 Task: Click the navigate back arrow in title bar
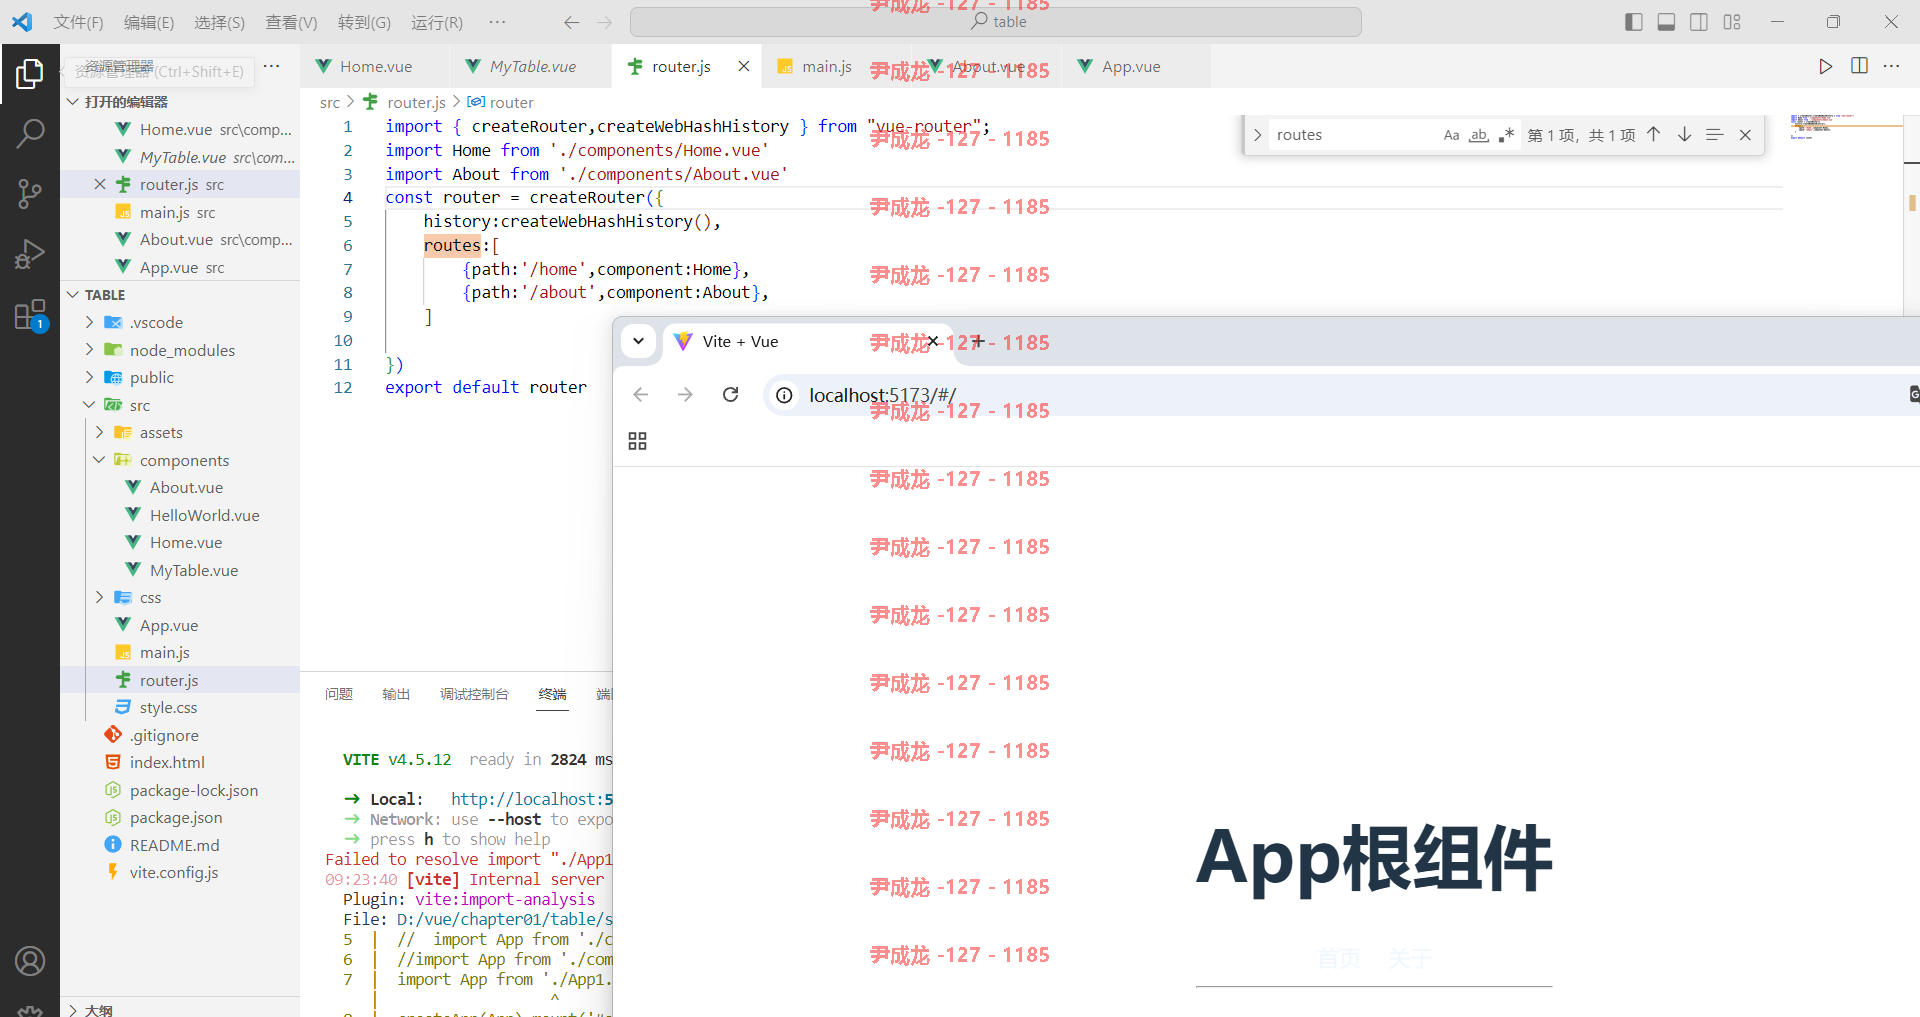pos(572,22)
